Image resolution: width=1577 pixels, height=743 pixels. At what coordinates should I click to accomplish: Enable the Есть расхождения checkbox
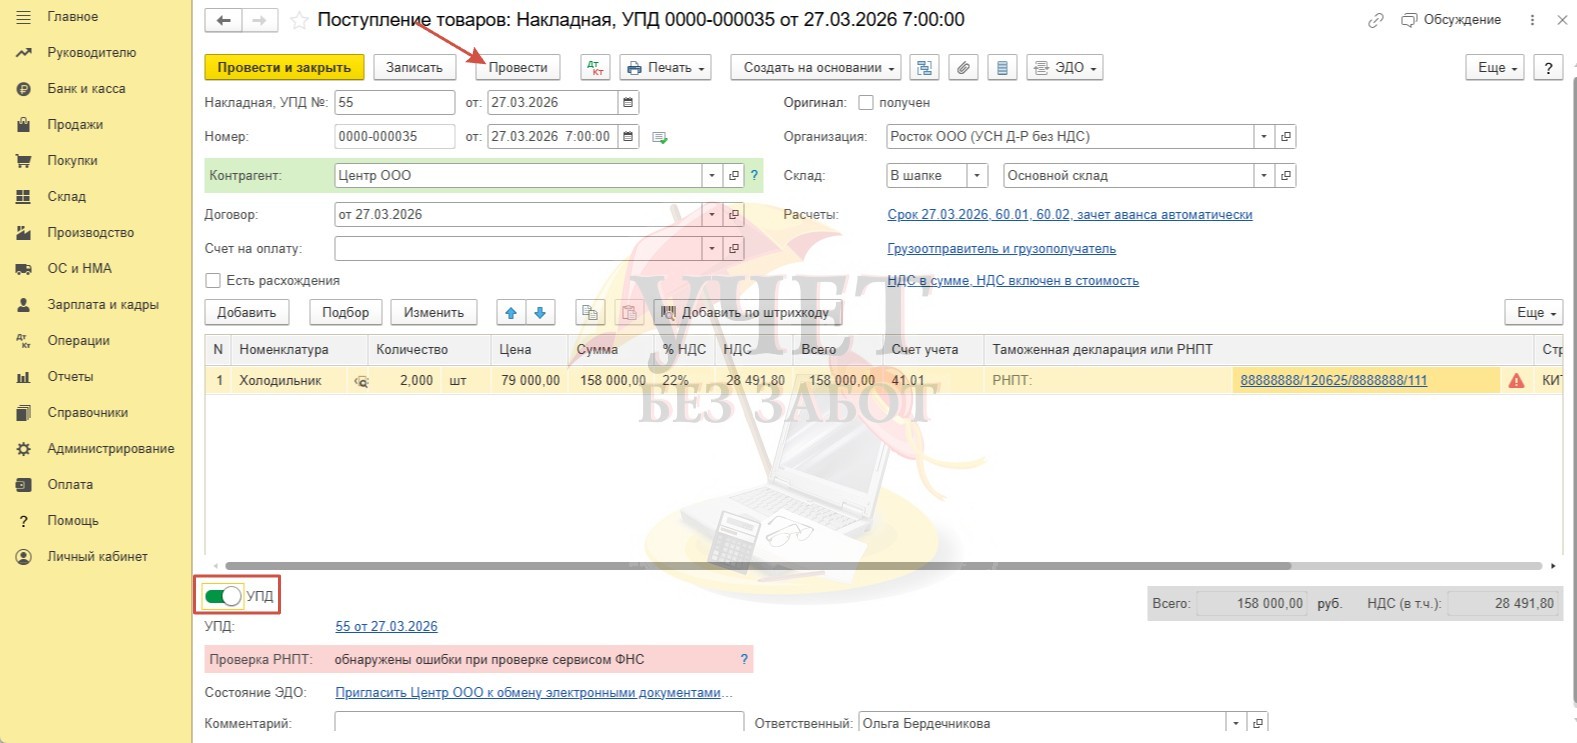point(213,281)
